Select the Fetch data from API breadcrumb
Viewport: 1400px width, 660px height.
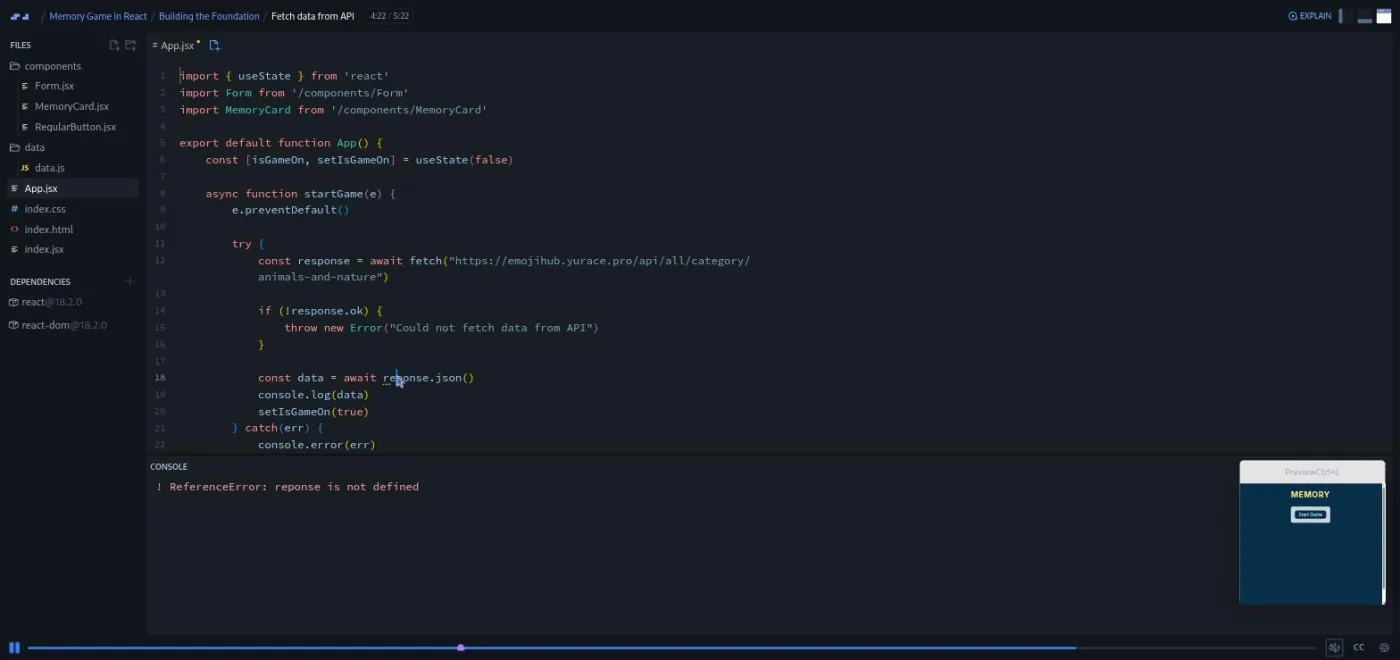[x=313, y=16]
